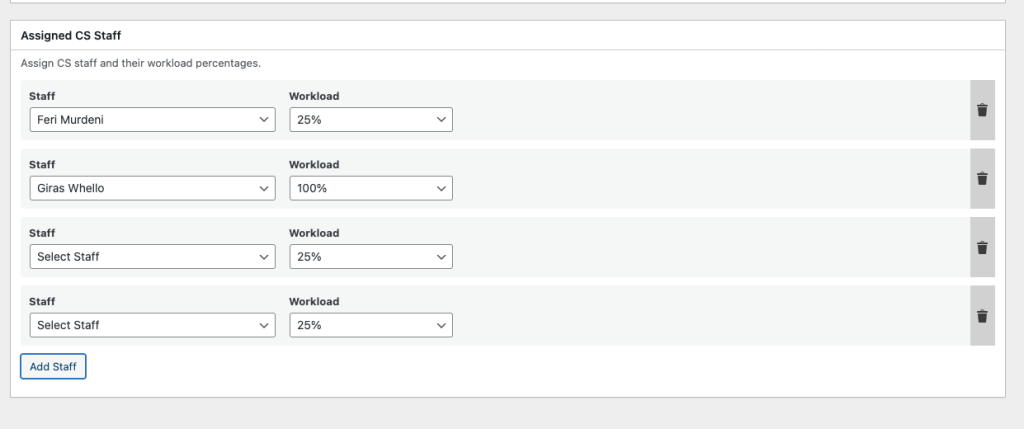The width and height of the screenshot is (1024, 429).
Task: Open third row's Select Staff dropdown
Action: 153,257
